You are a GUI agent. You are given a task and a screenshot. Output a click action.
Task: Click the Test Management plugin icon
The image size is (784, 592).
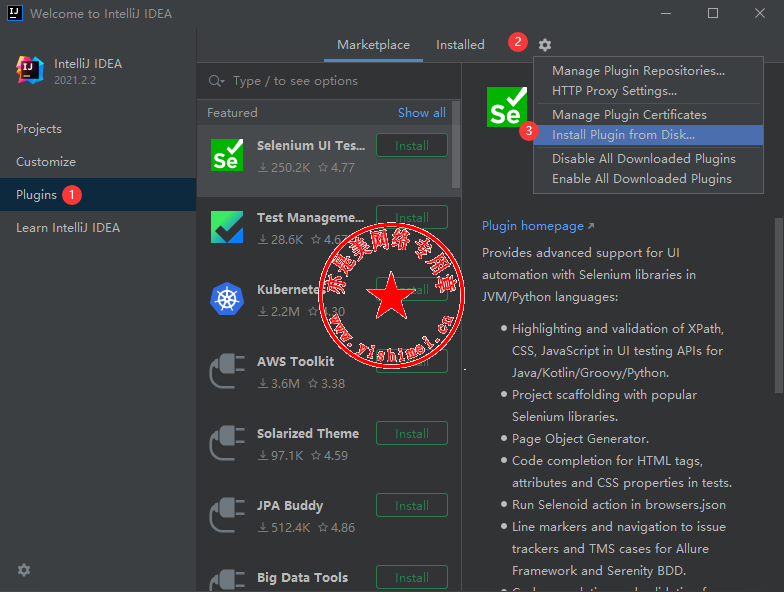[227, 227]
